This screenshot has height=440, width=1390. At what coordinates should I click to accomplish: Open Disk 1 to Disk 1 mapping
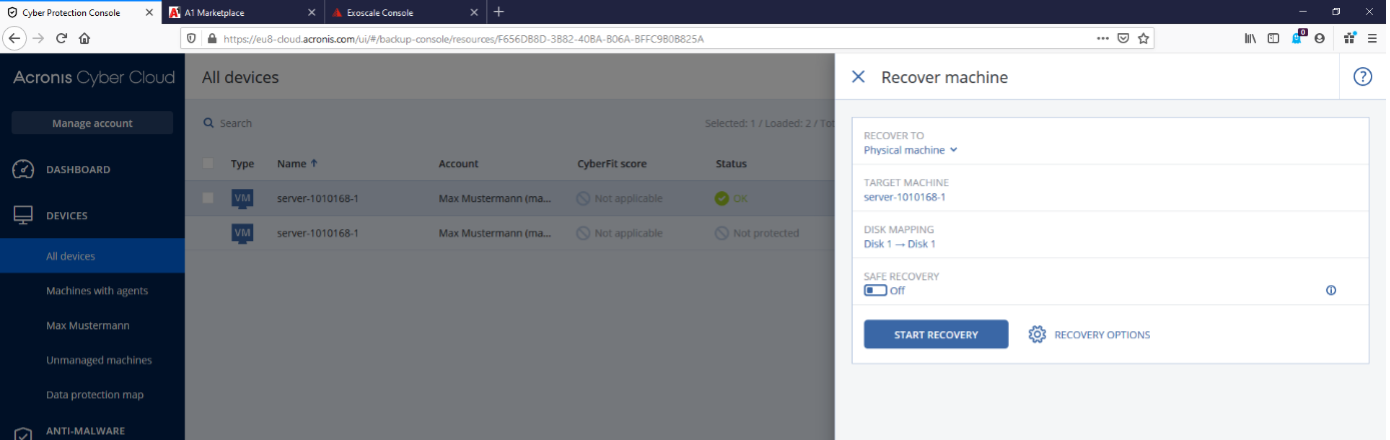pos(899,244)
